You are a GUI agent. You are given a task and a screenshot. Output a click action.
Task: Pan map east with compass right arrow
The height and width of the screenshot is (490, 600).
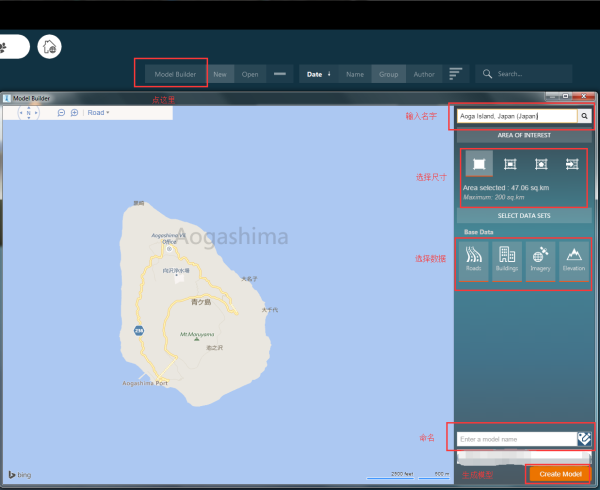pos(36,113)
